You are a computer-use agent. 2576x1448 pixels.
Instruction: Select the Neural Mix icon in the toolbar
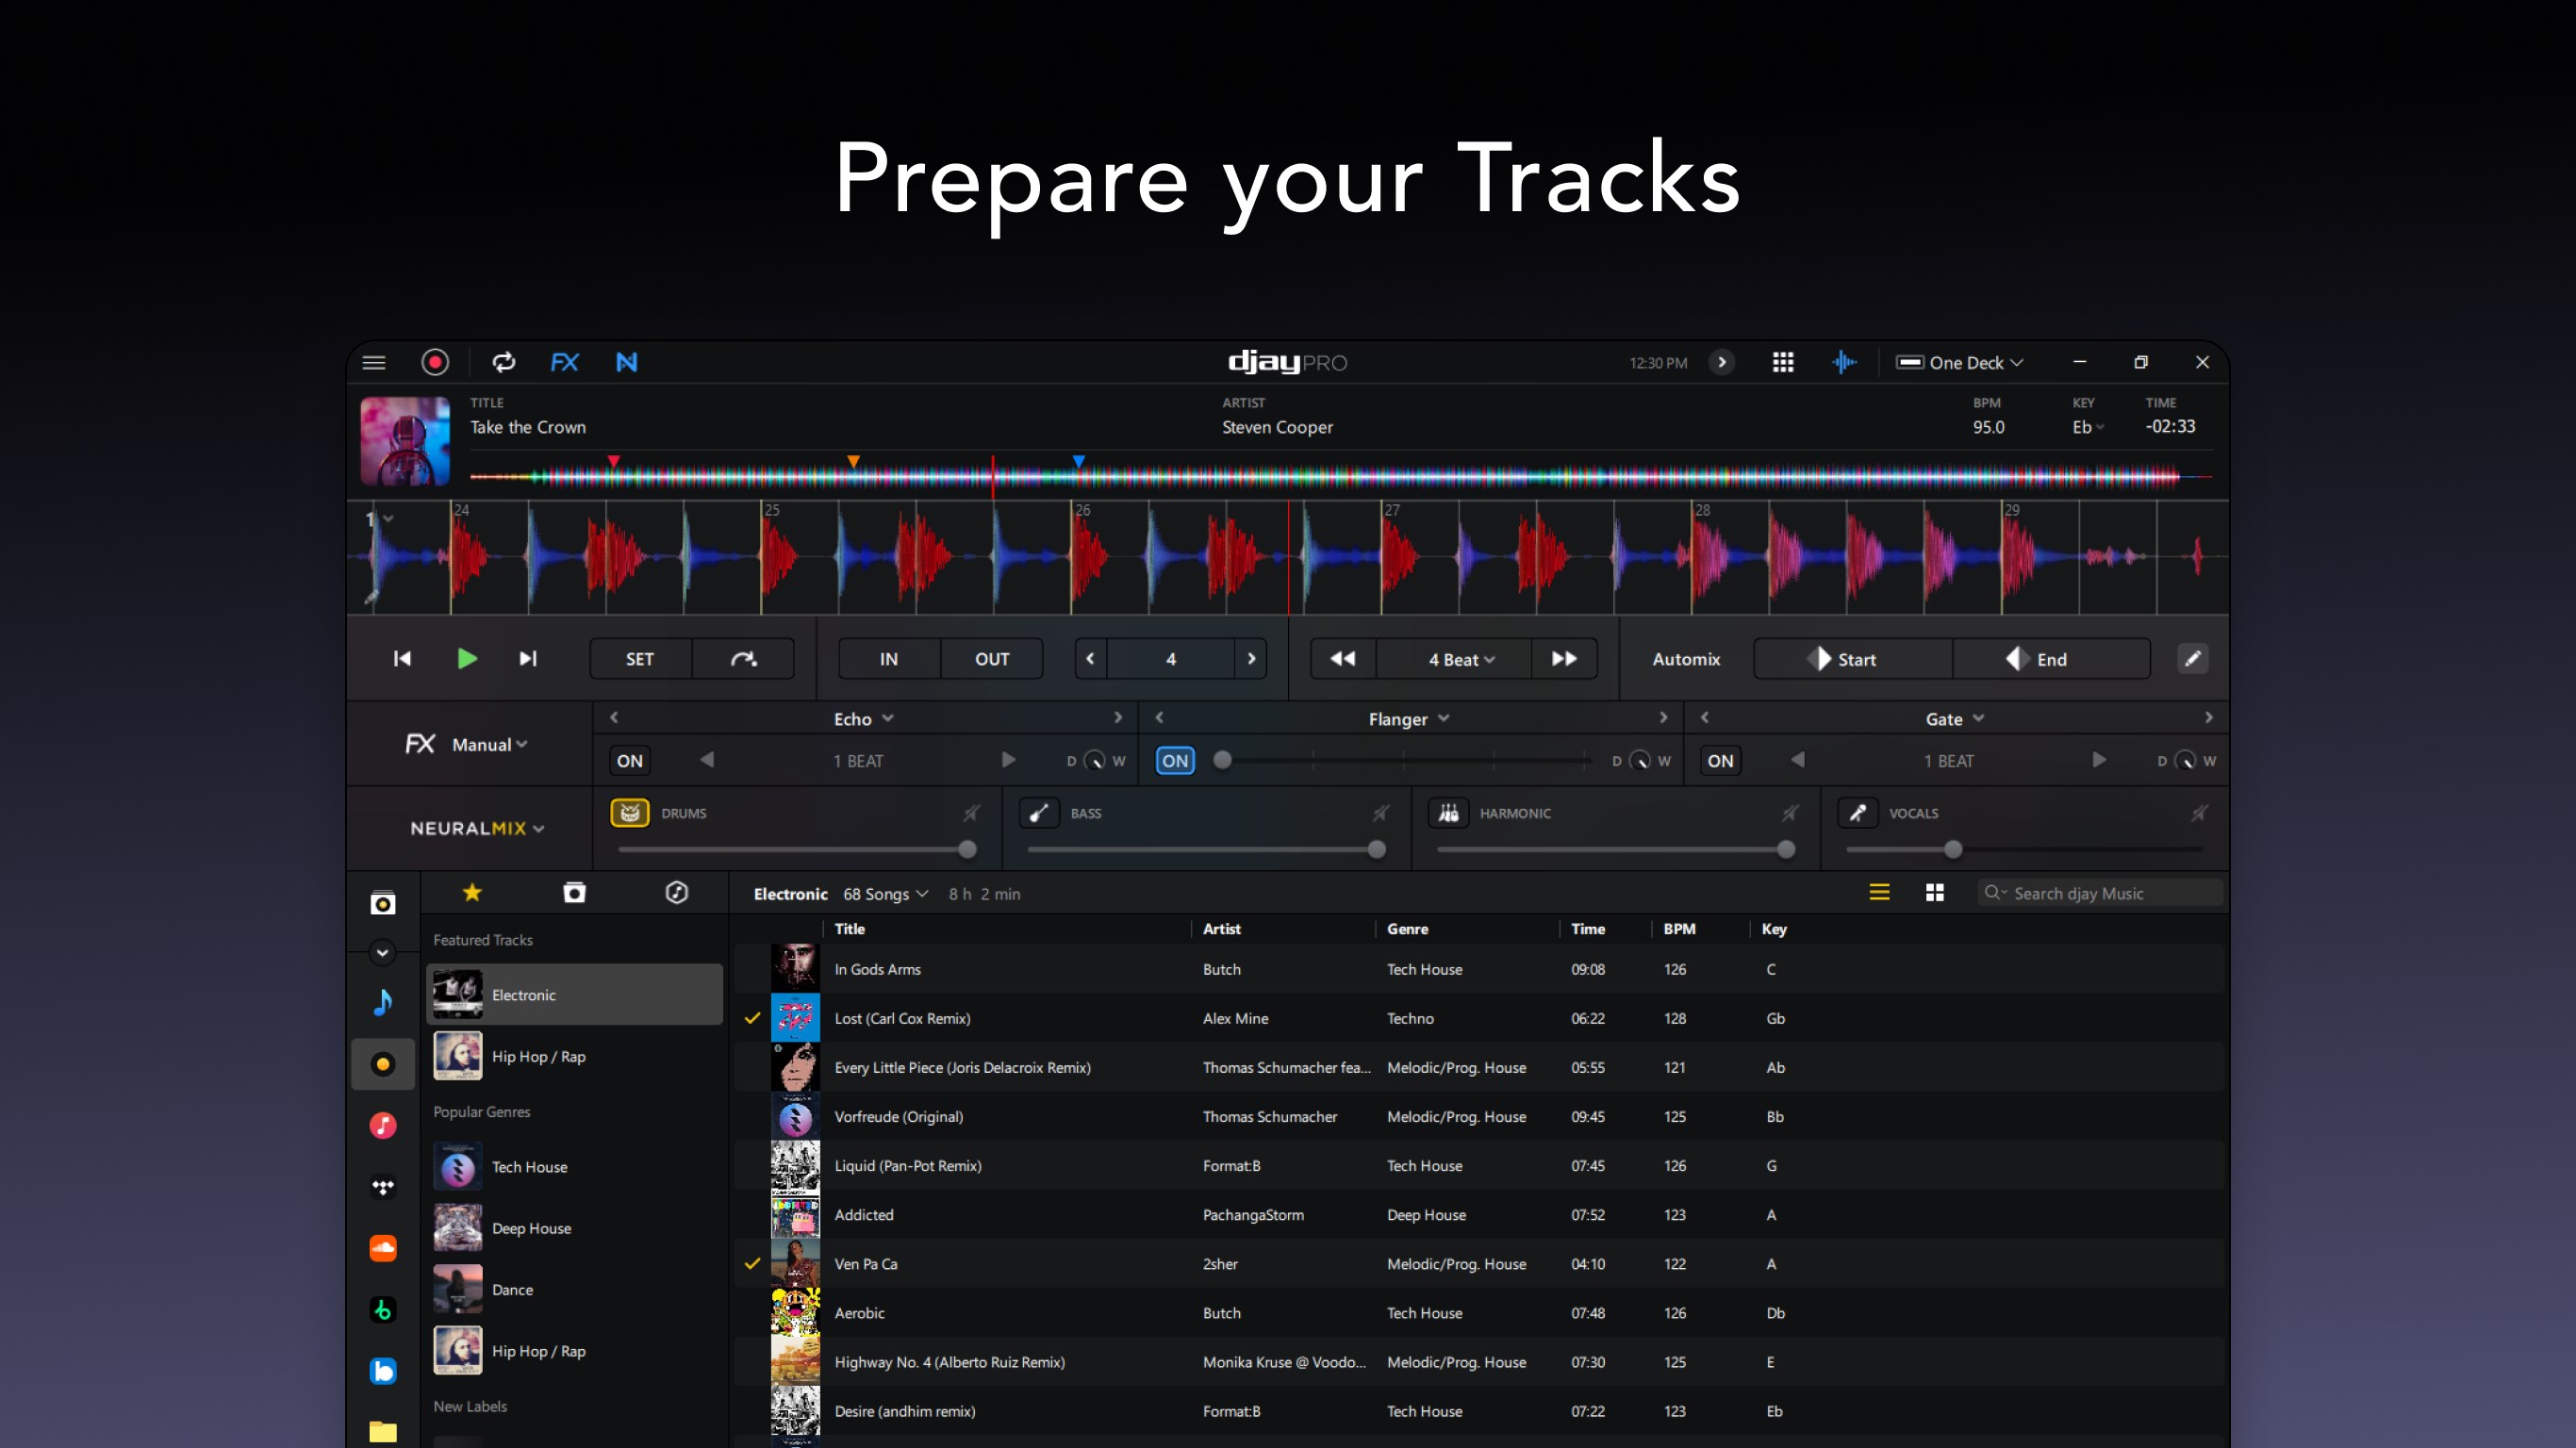(627, 362)
